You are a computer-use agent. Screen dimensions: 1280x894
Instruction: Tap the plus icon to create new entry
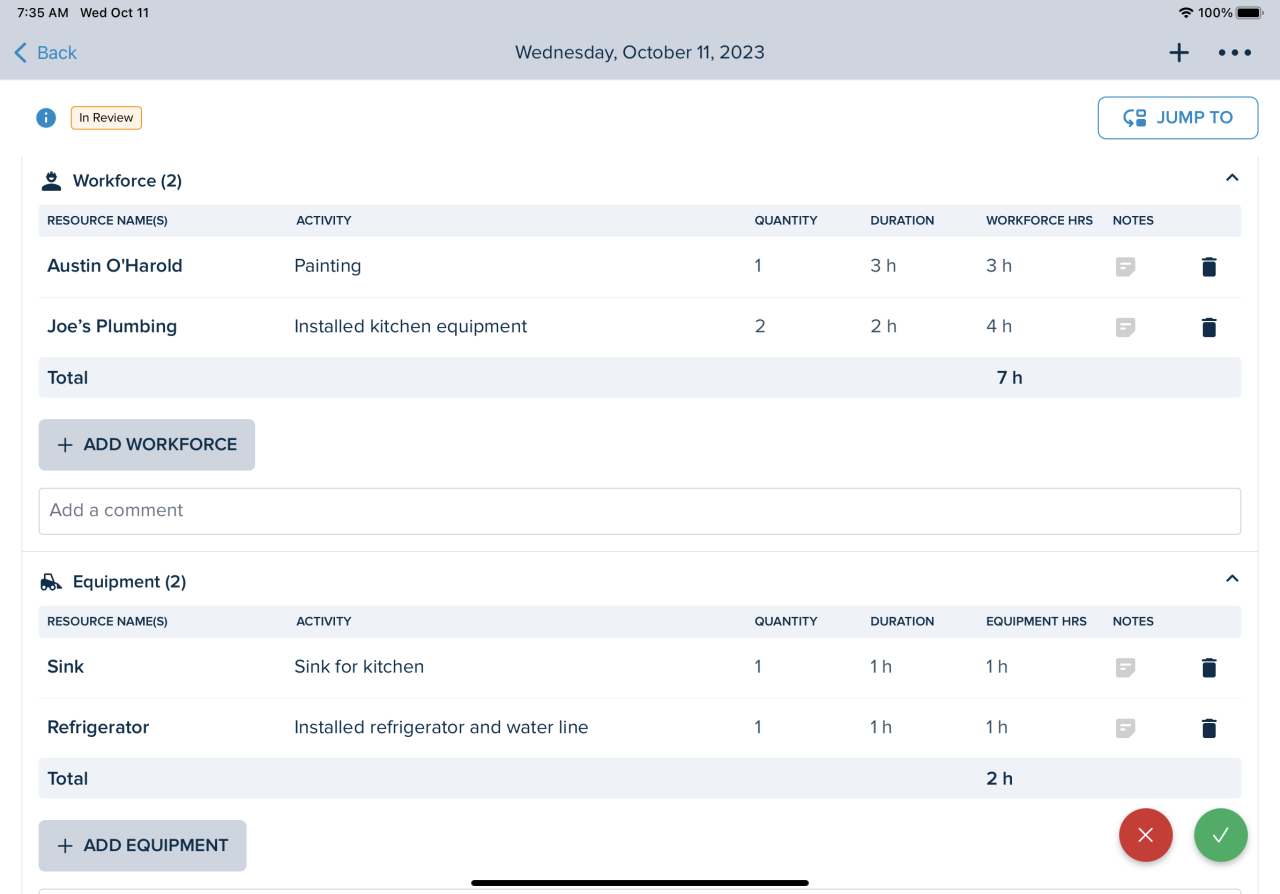pyautogui.click(x=1179, y=52)
